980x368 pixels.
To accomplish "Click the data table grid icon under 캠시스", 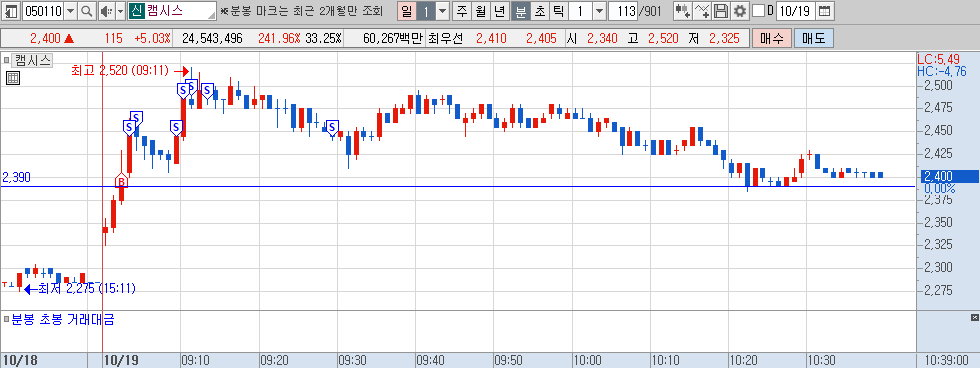I will (x=12, y=78).
